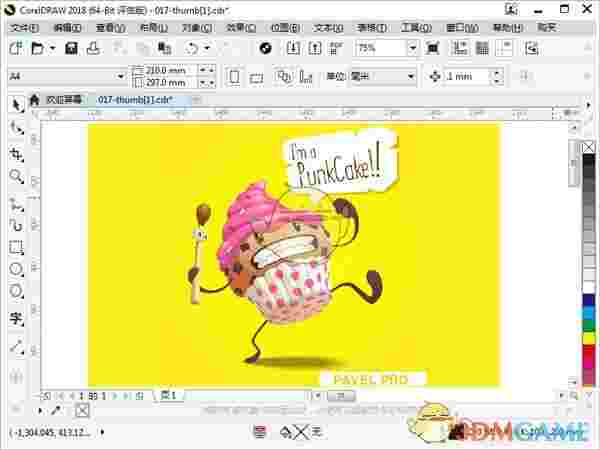The image size is (600, 450).
Task: Click the eyedropper icon near the status bar
Action: (56, 411)
